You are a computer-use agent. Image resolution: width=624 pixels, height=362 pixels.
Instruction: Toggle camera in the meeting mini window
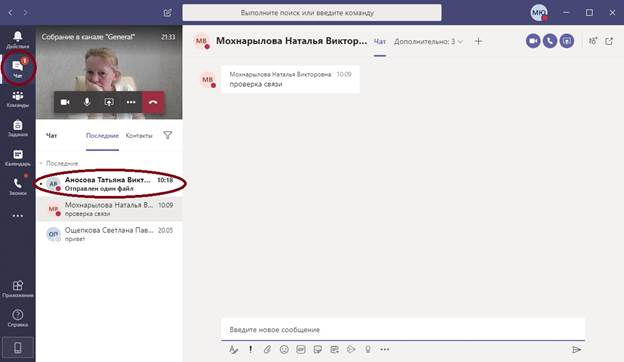[65, 102]
